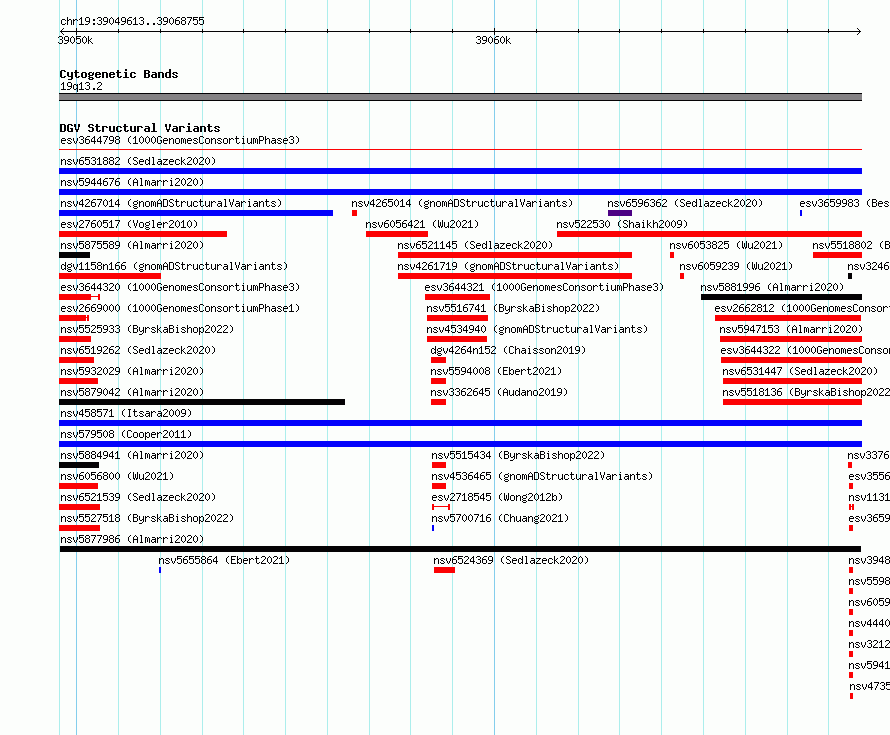Click the nsv458571 (Itsara2009) label
890x735 pixels.
tap(126, 413)
